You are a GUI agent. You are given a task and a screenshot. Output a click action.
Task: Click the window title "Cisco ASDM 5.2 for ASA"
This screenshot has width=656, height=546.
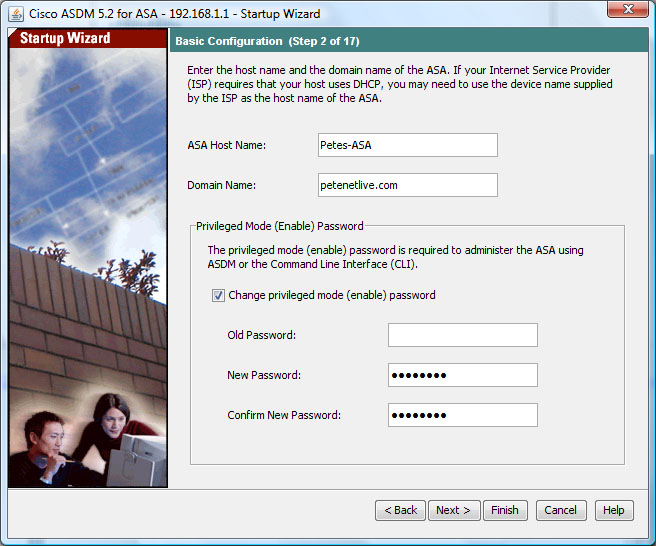point(93,14)
